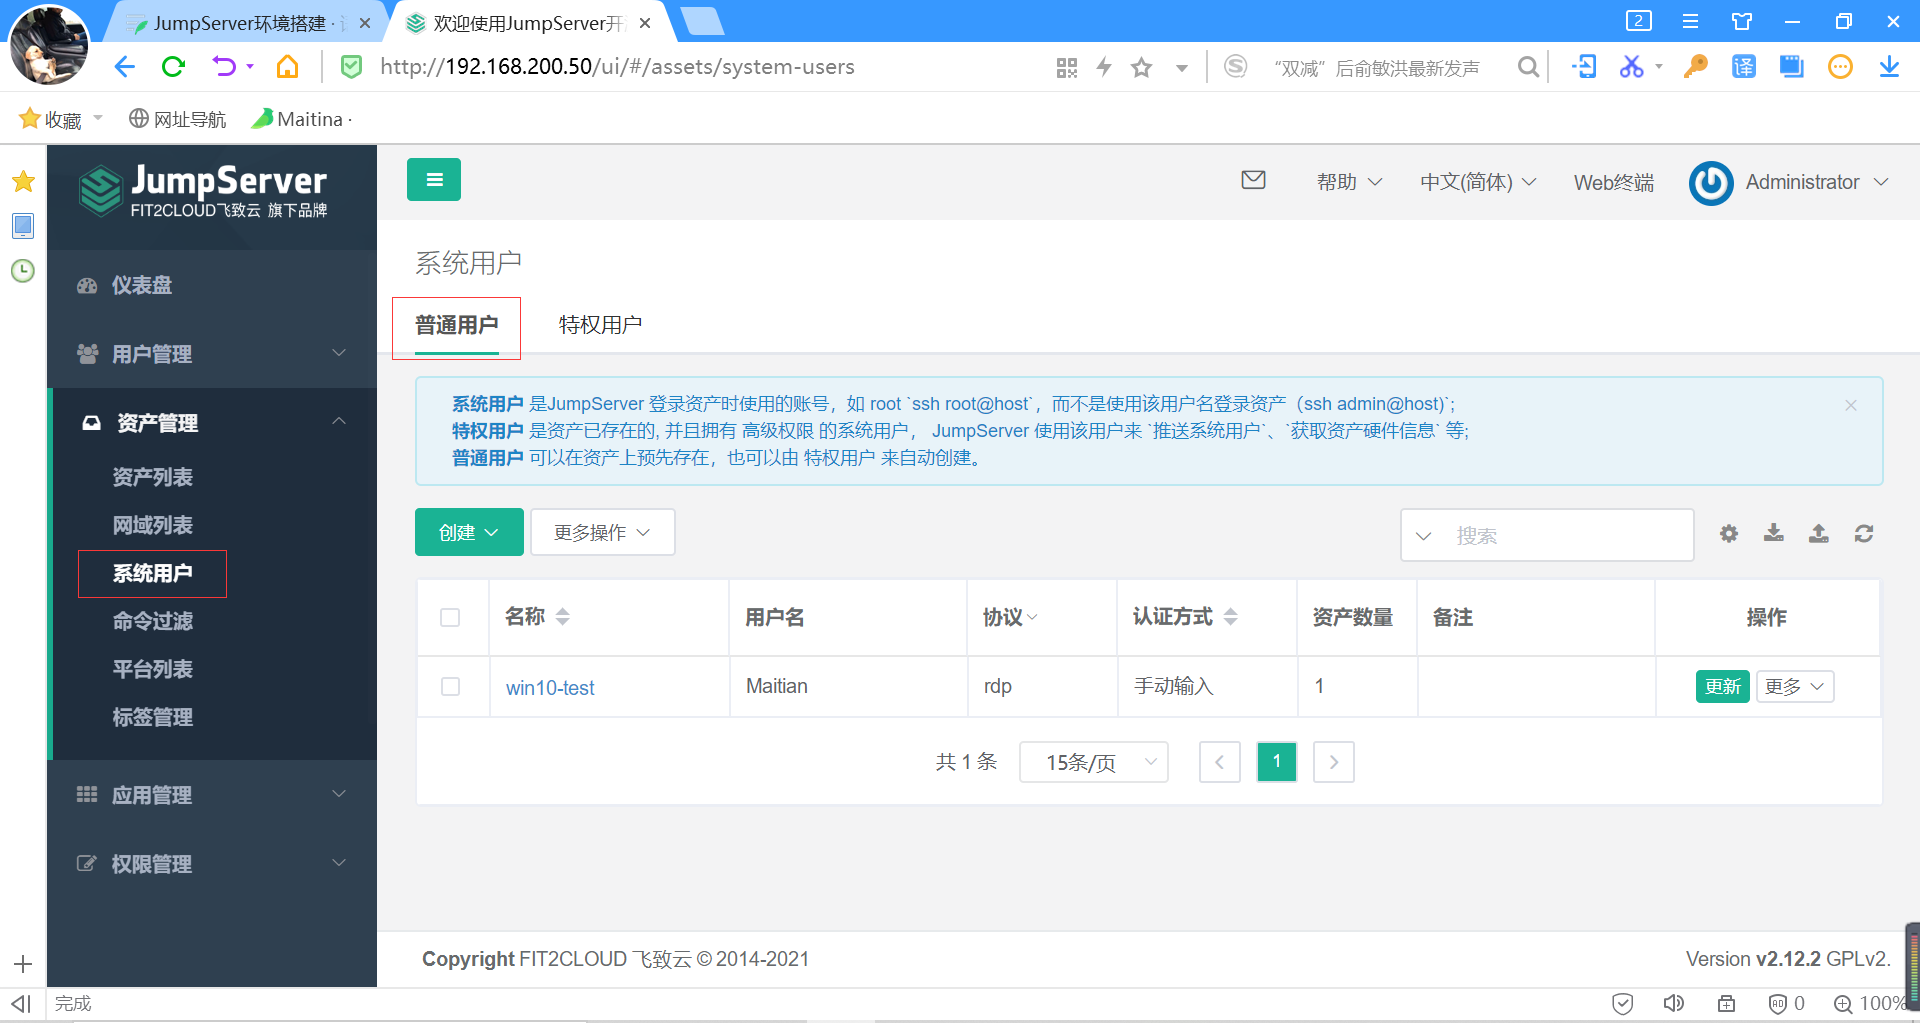Click the plus icon at bottom left strip
Screen dimensions: 1920x1023
coord(23,964)
